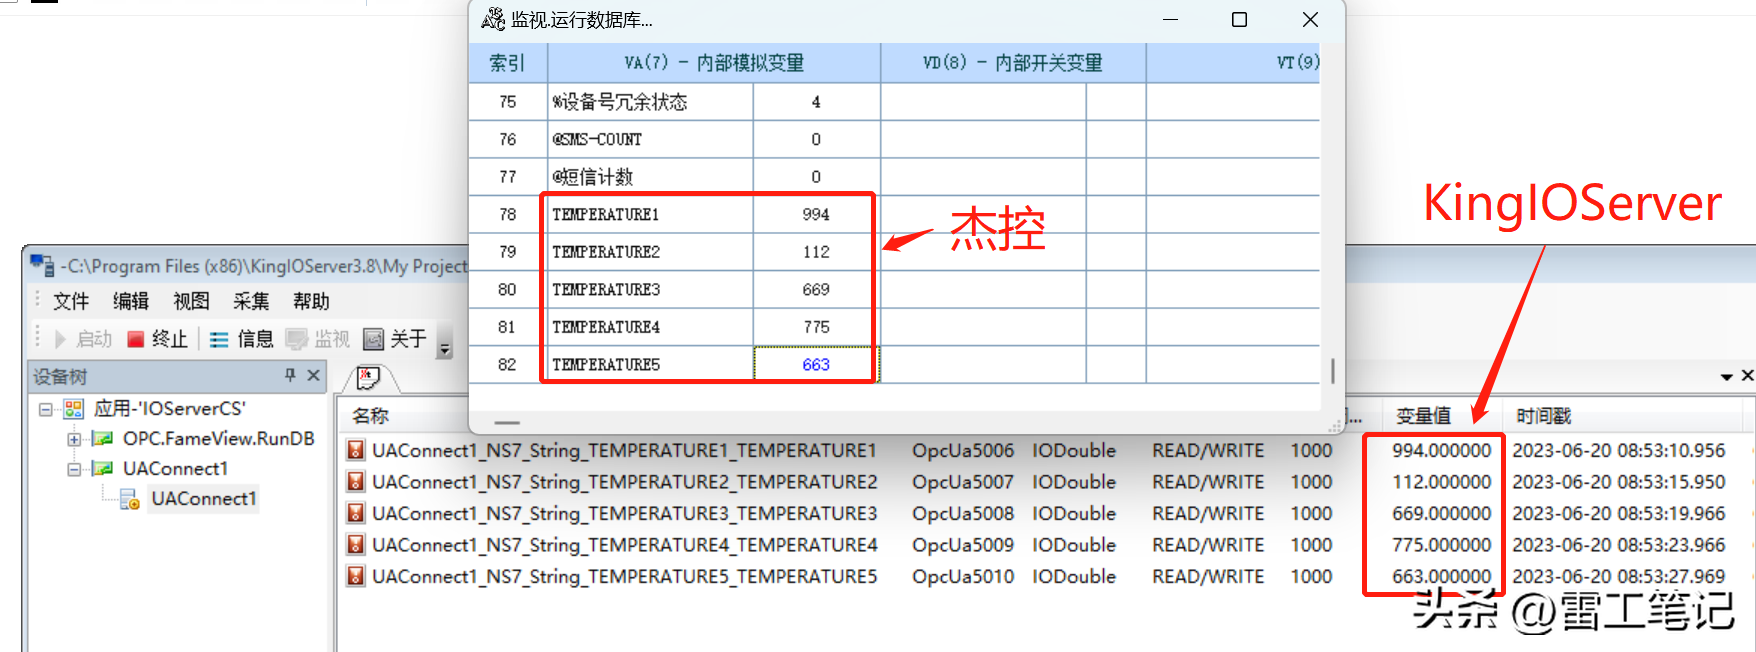Open the 关于 about toolbar icon
This screenshot has width=1756, height=652.
click(373, 340)
